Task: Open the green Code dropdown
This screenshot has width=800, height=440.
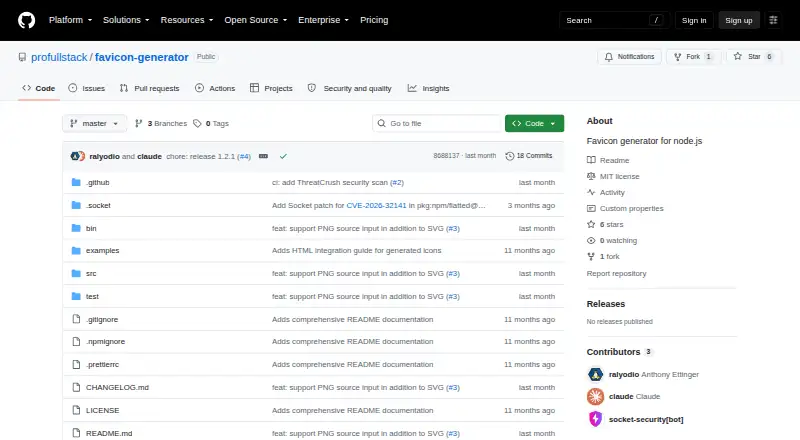Action: pos(534,124)
